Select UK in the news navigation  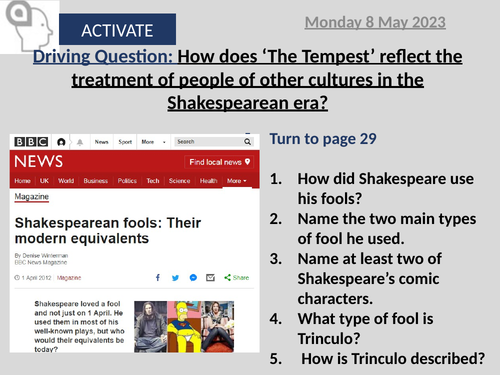click(44, 181)
